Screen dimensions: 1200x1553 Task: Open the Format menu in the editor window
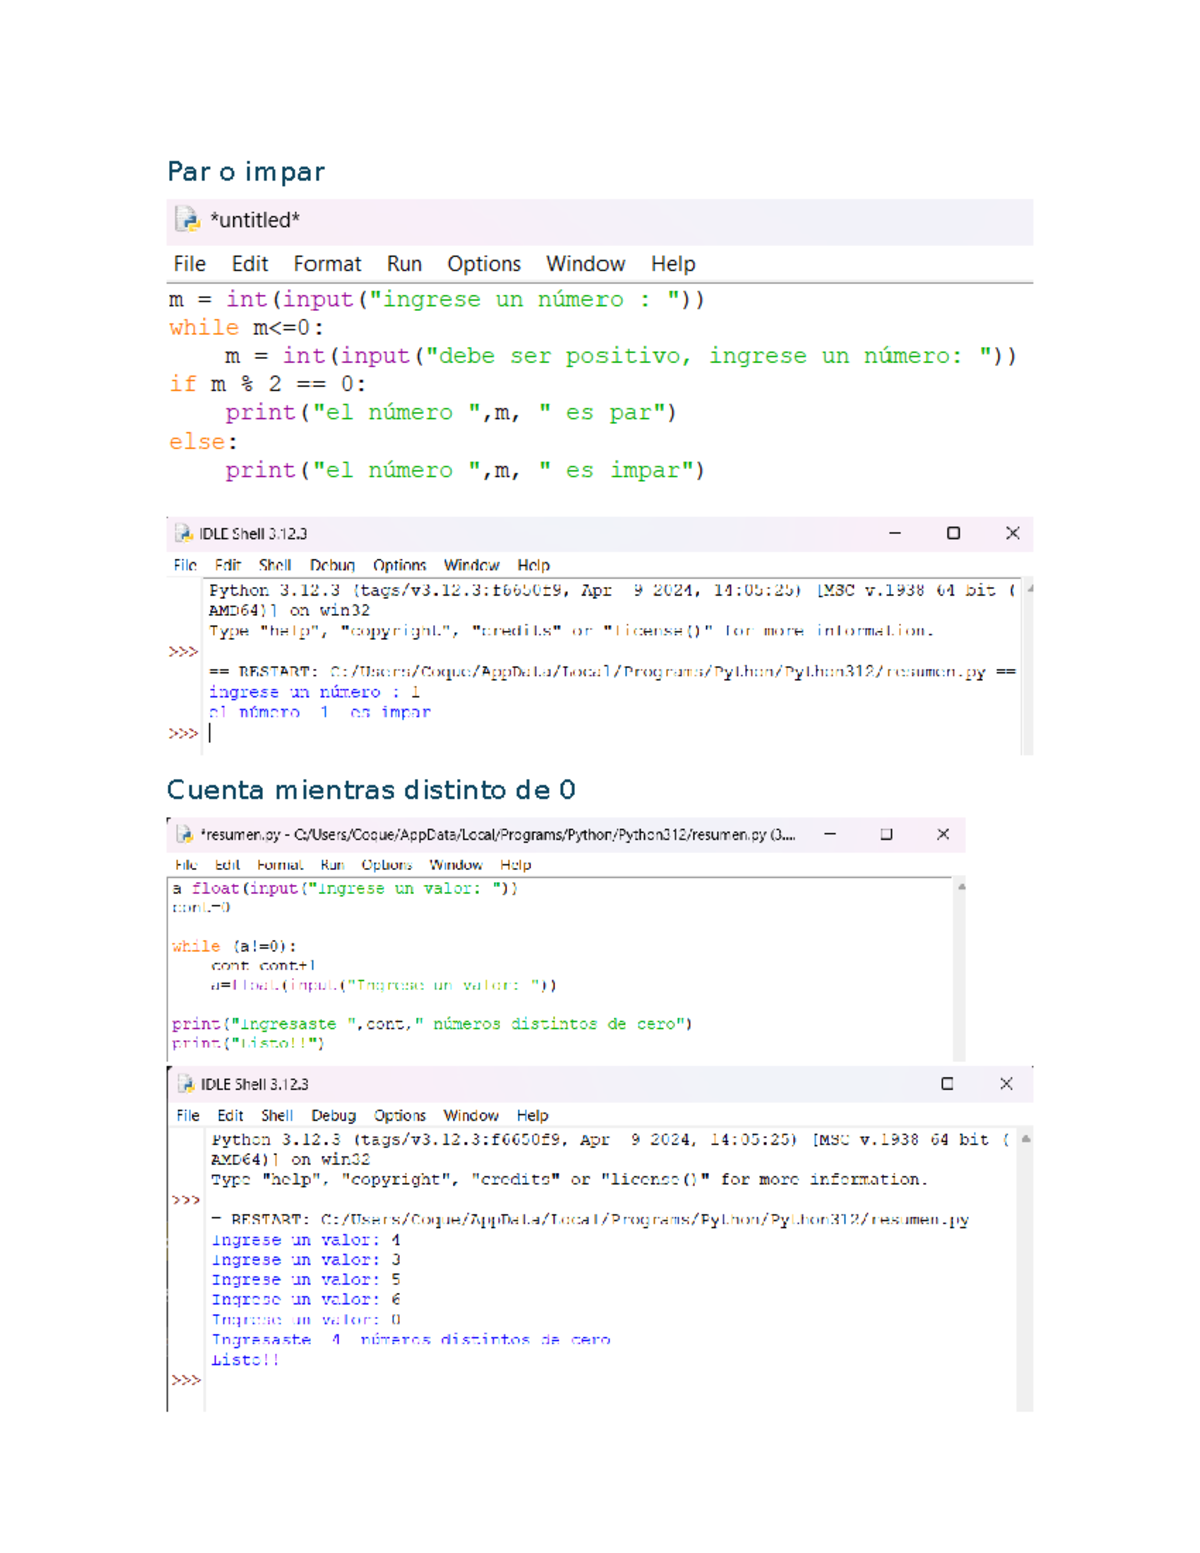tap(327, 263)
